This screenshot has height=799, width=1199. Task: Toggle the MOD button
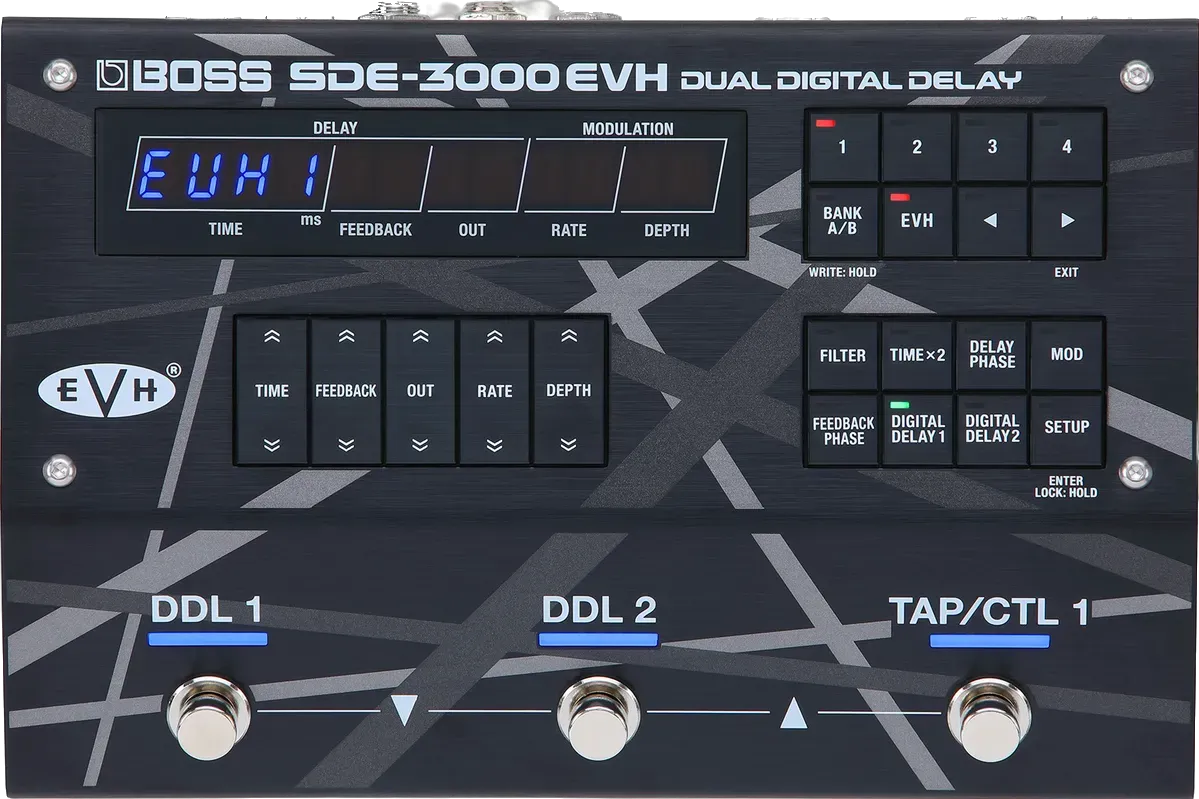[x=1067, y=355]
